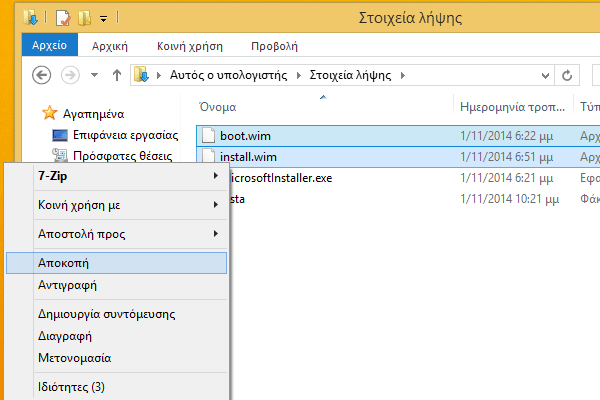Expand the chevron after Αυτός ο υπολογιστής
Screen dimensions: 600x400
[x=298, y=75]
